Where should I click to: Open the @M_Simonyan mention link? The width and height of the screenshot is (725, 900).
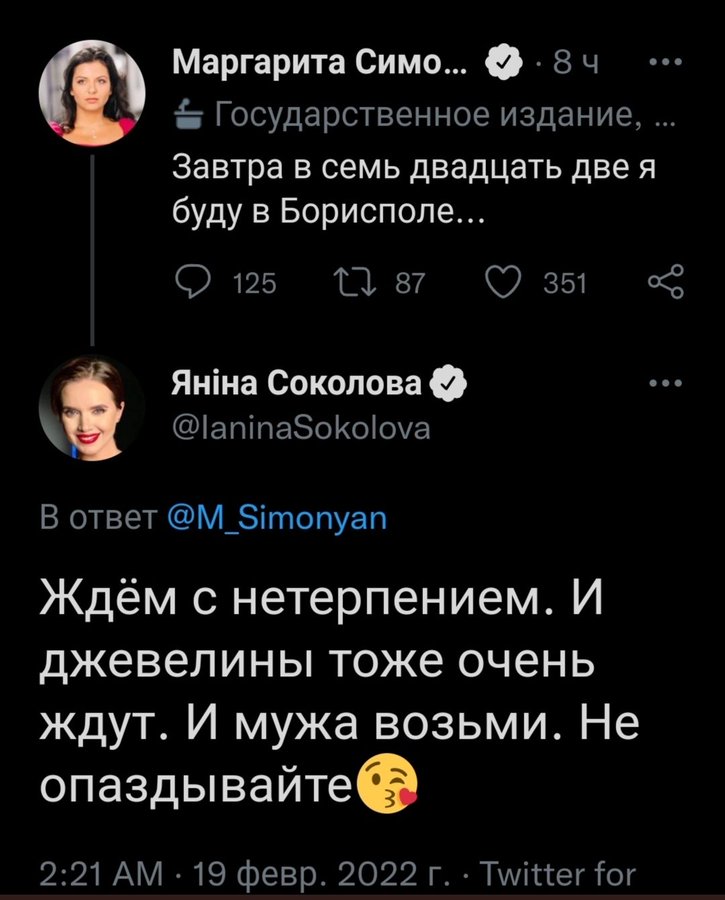(274, 520)
